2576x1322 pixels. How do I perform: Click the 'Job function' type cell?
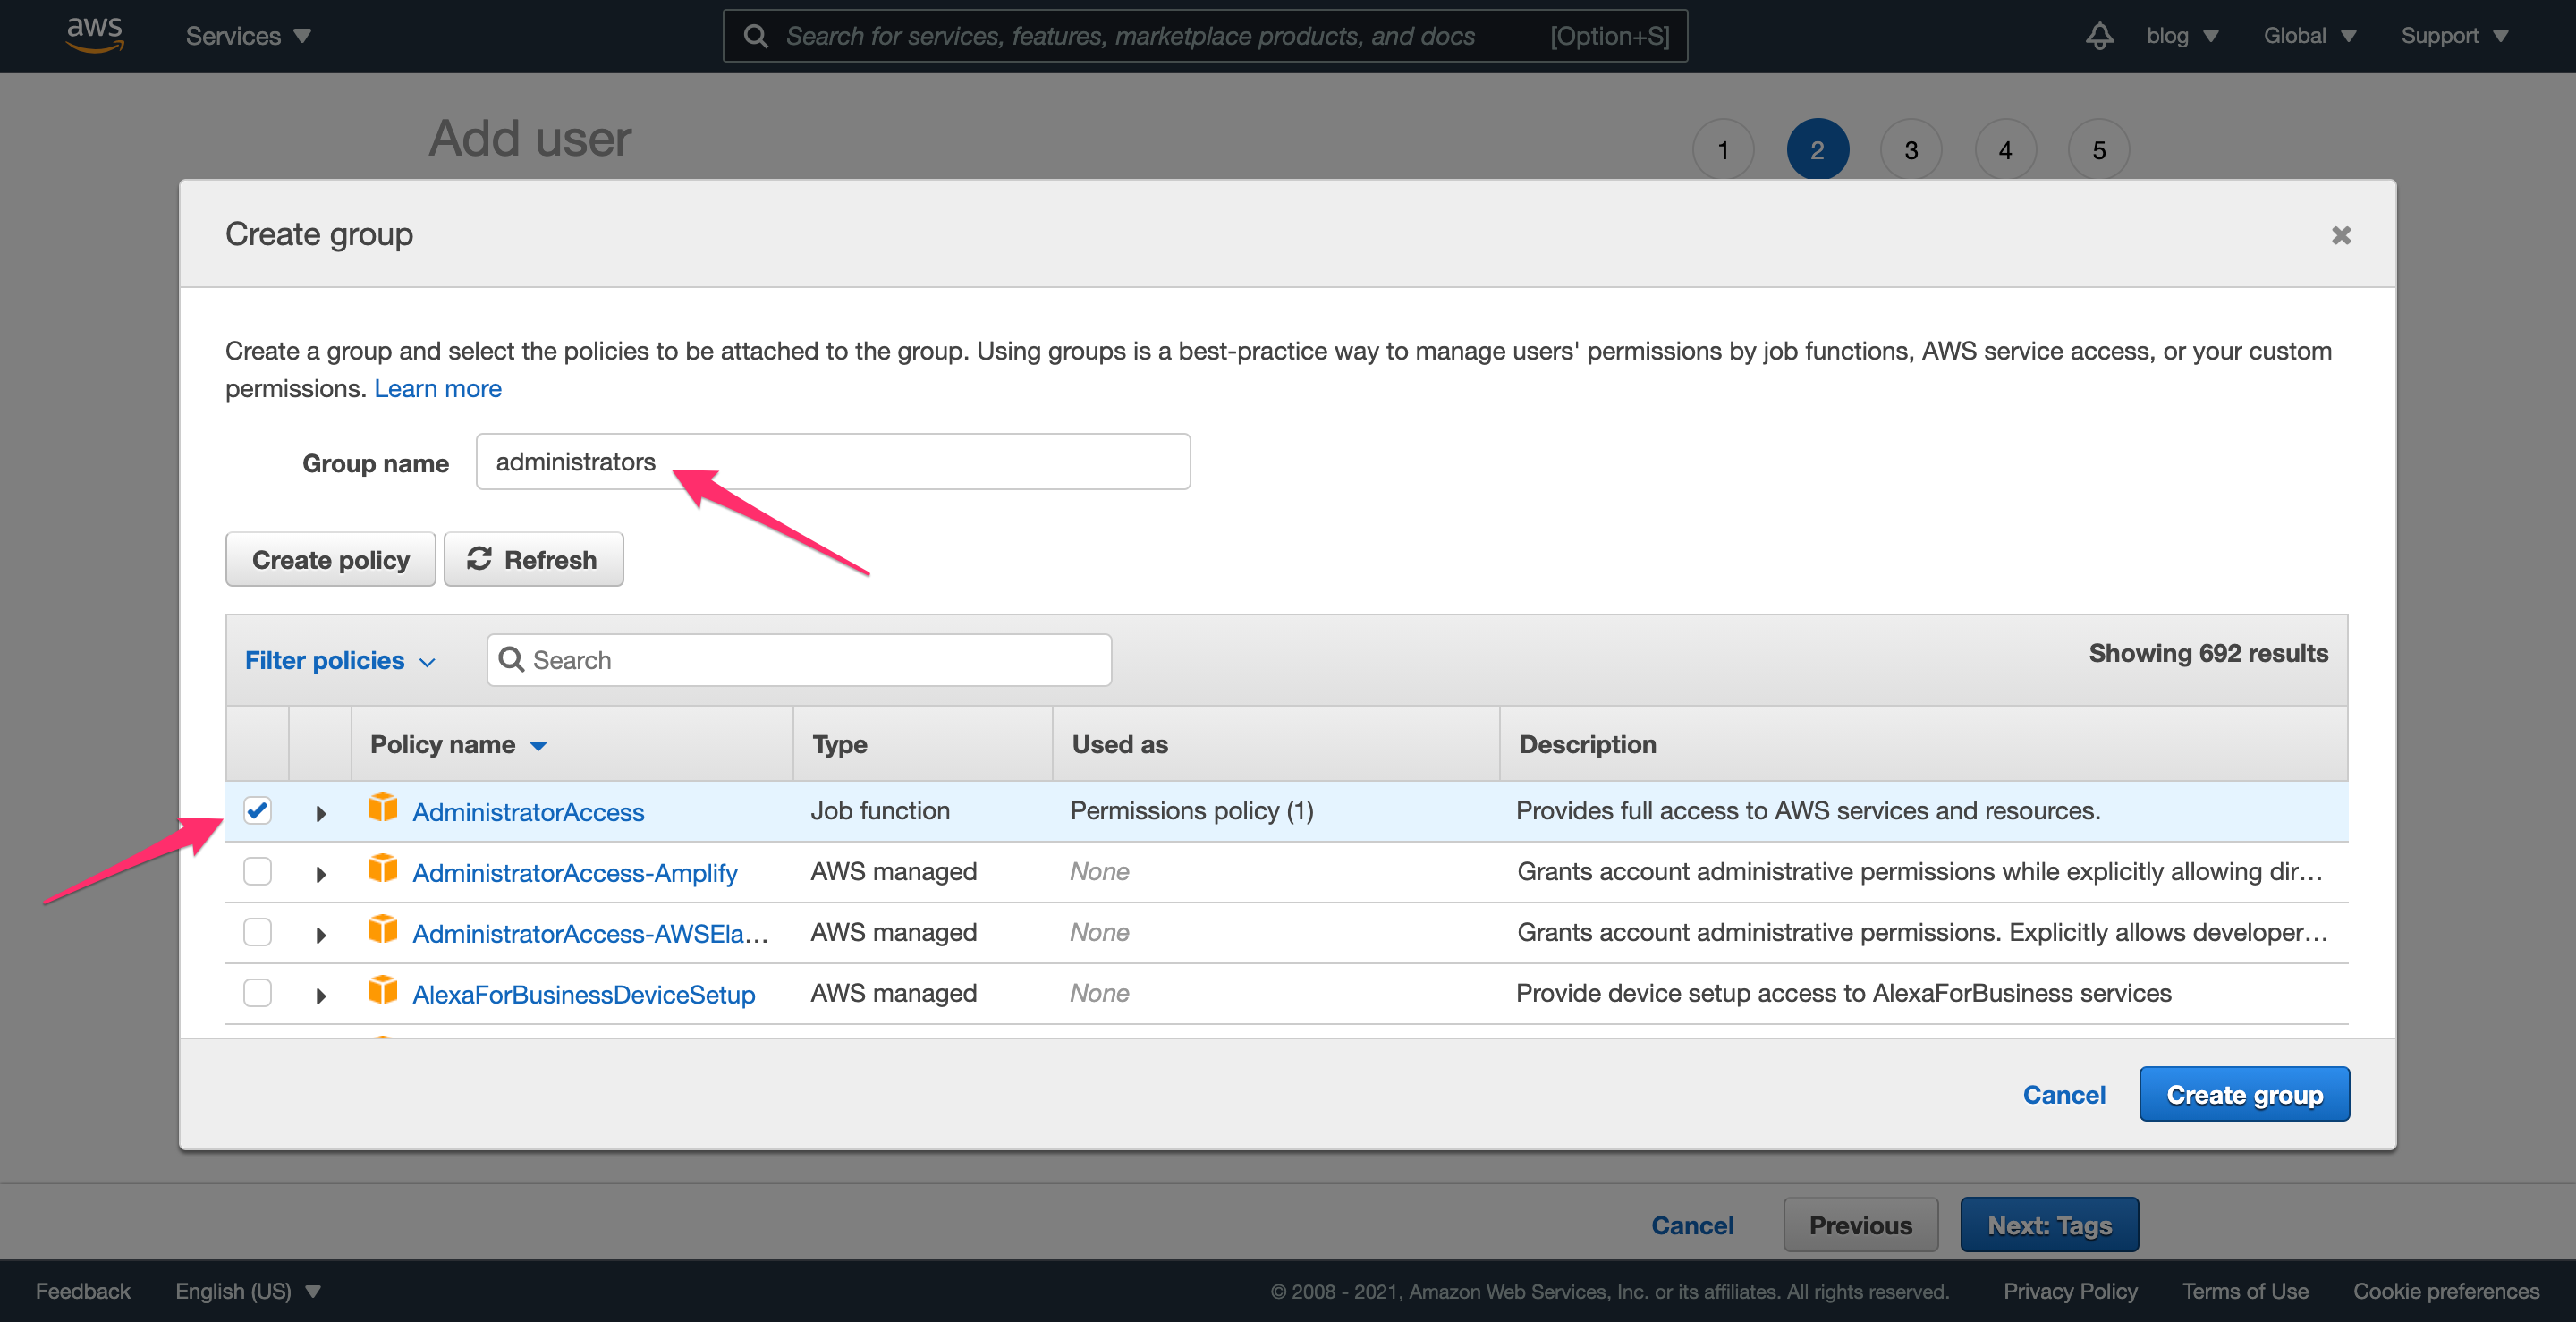point(880,810)
